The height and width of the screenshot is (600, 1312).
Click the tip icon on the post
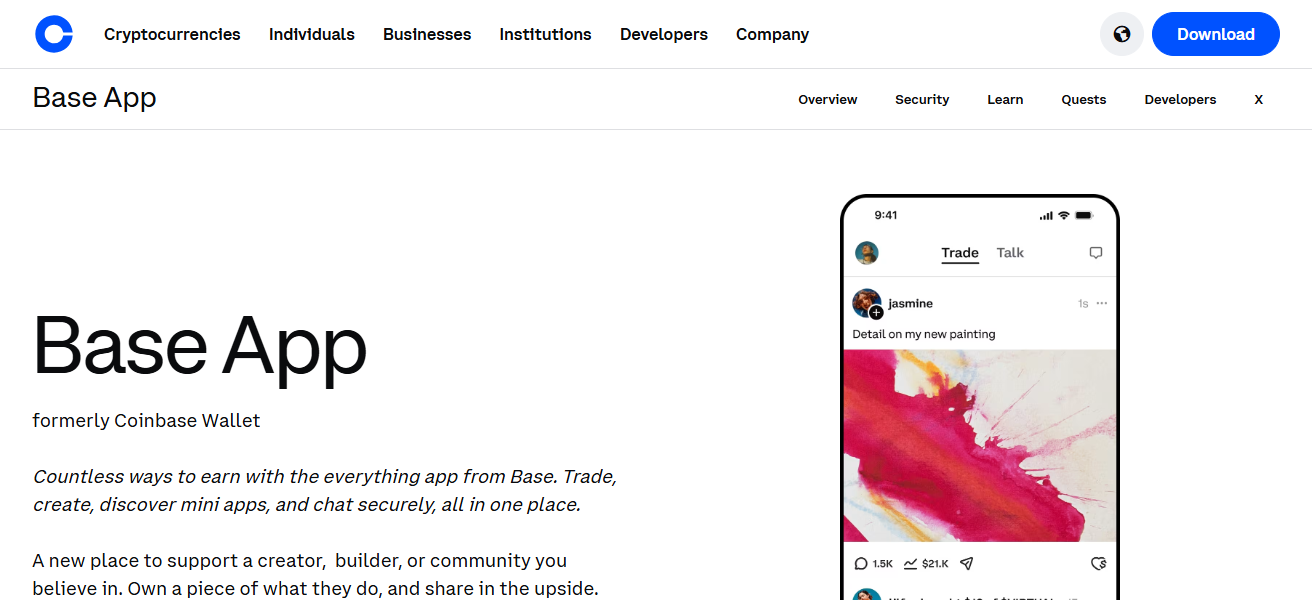[1098, 563]
